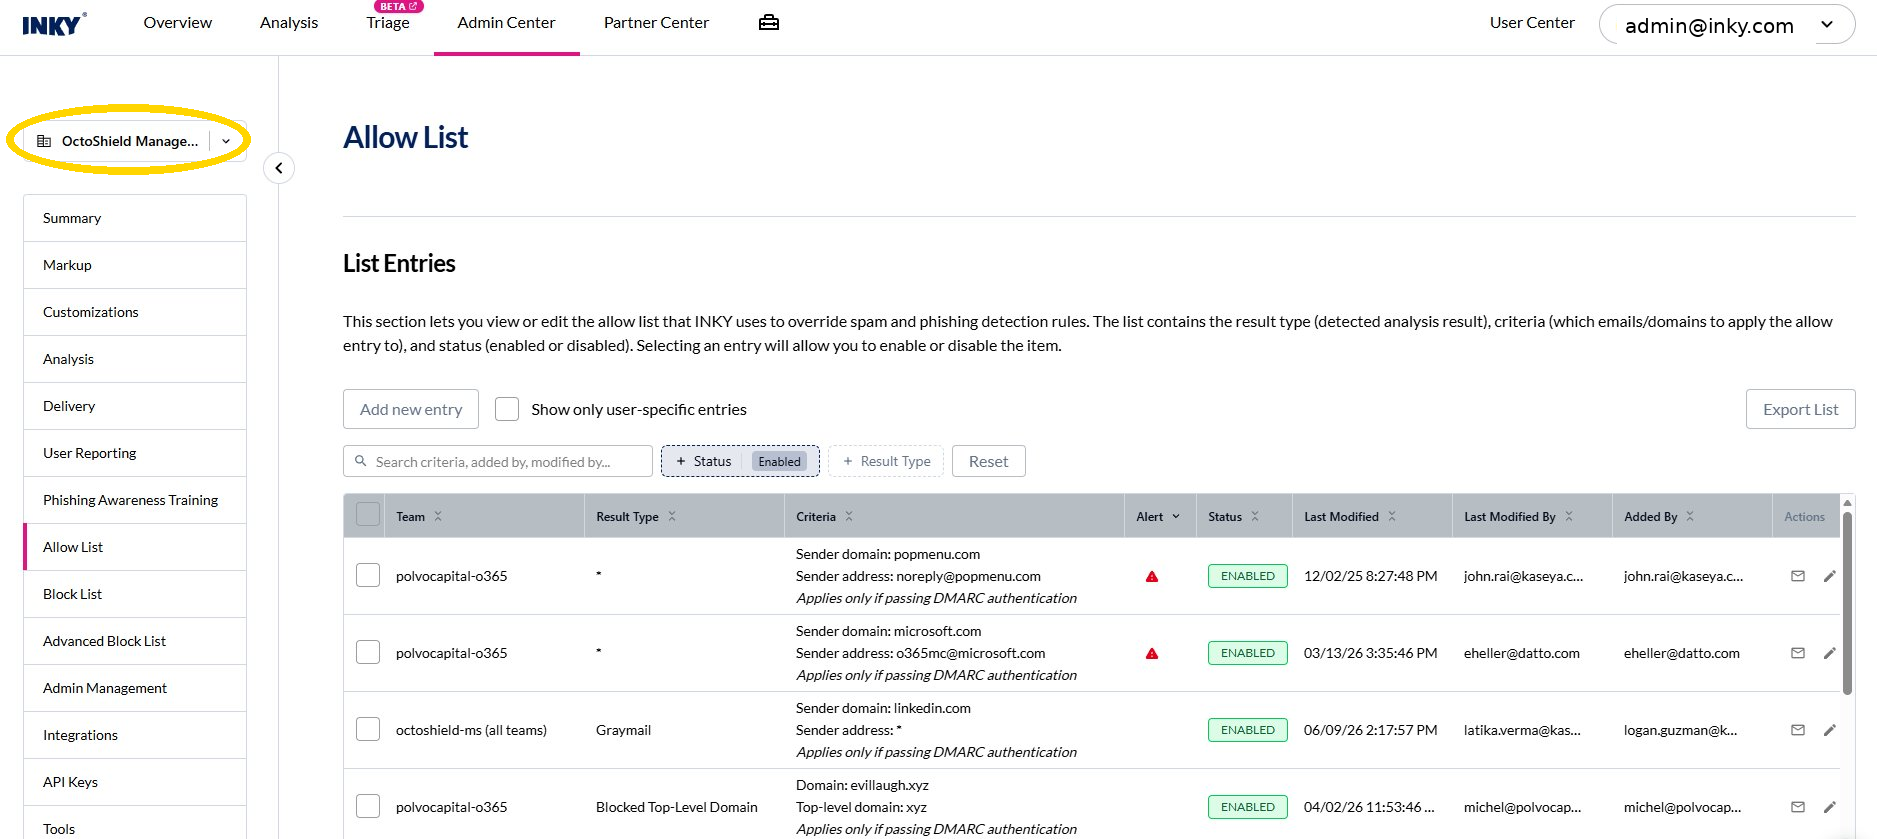Edit the linkedin.com entry with the pencil icon
This screenshot has width=1877, height=839.
click(x=1829, y=730)
